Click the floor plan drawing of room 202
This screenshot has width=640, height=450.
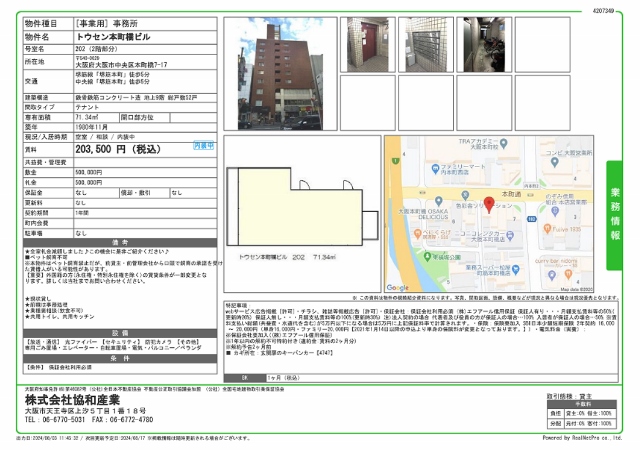[x=302, y=206]
